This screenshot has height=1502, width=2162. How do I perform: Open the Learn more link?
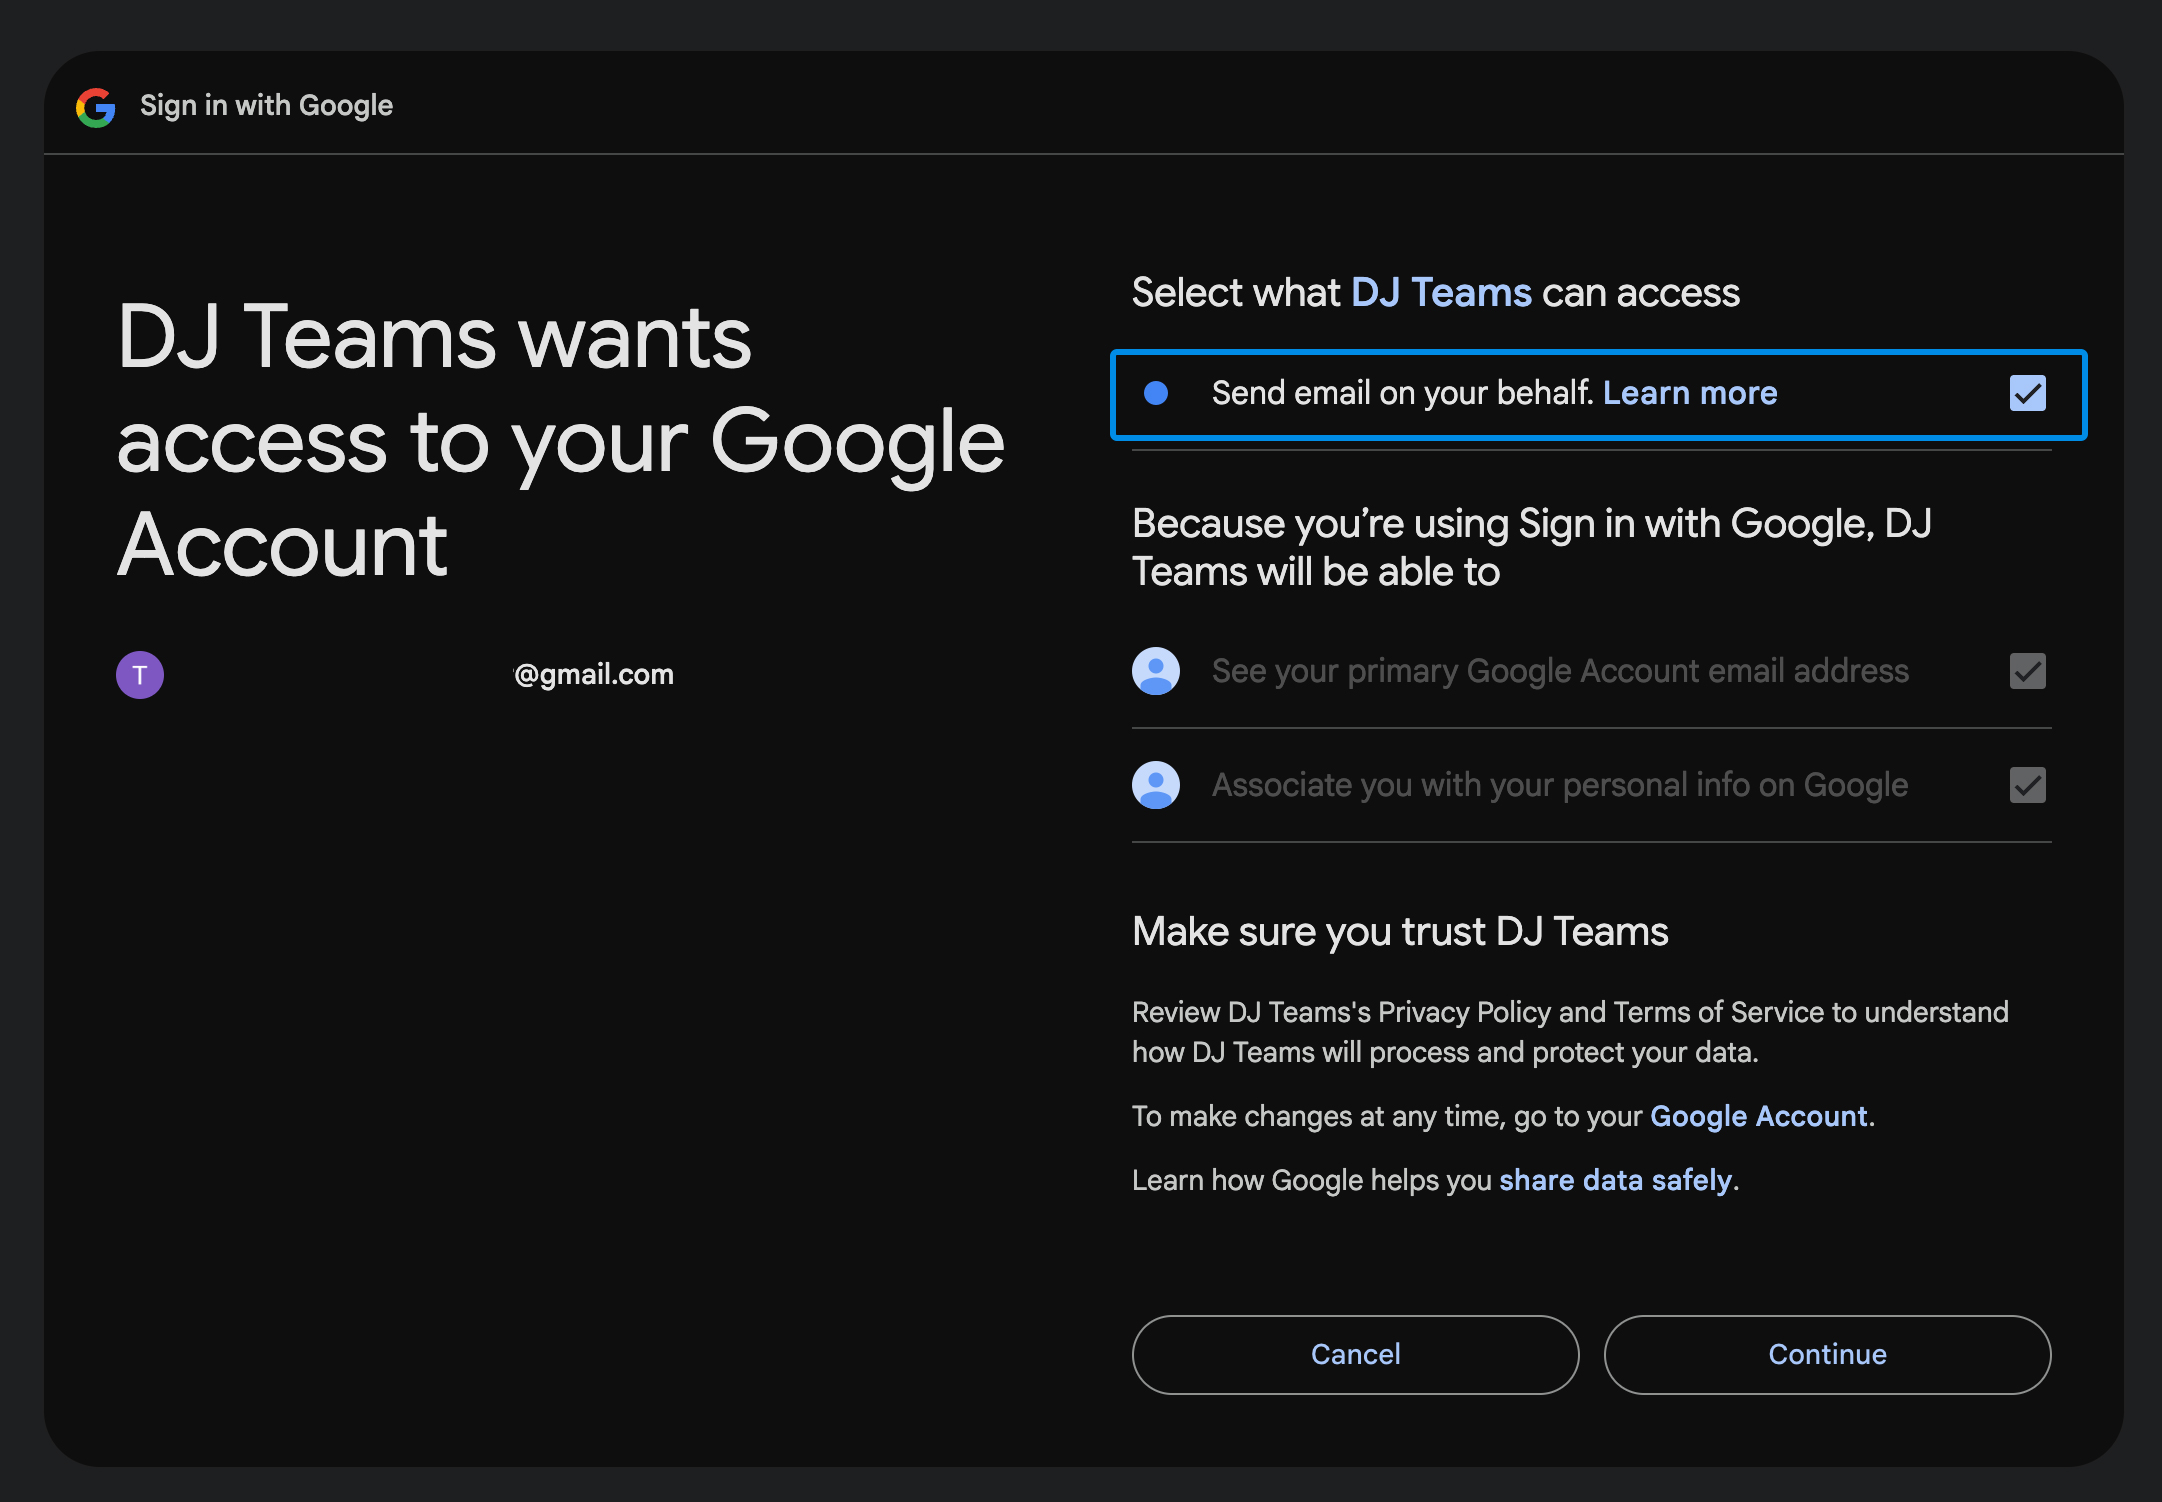pyautogui.click(x=1690, y=393)
